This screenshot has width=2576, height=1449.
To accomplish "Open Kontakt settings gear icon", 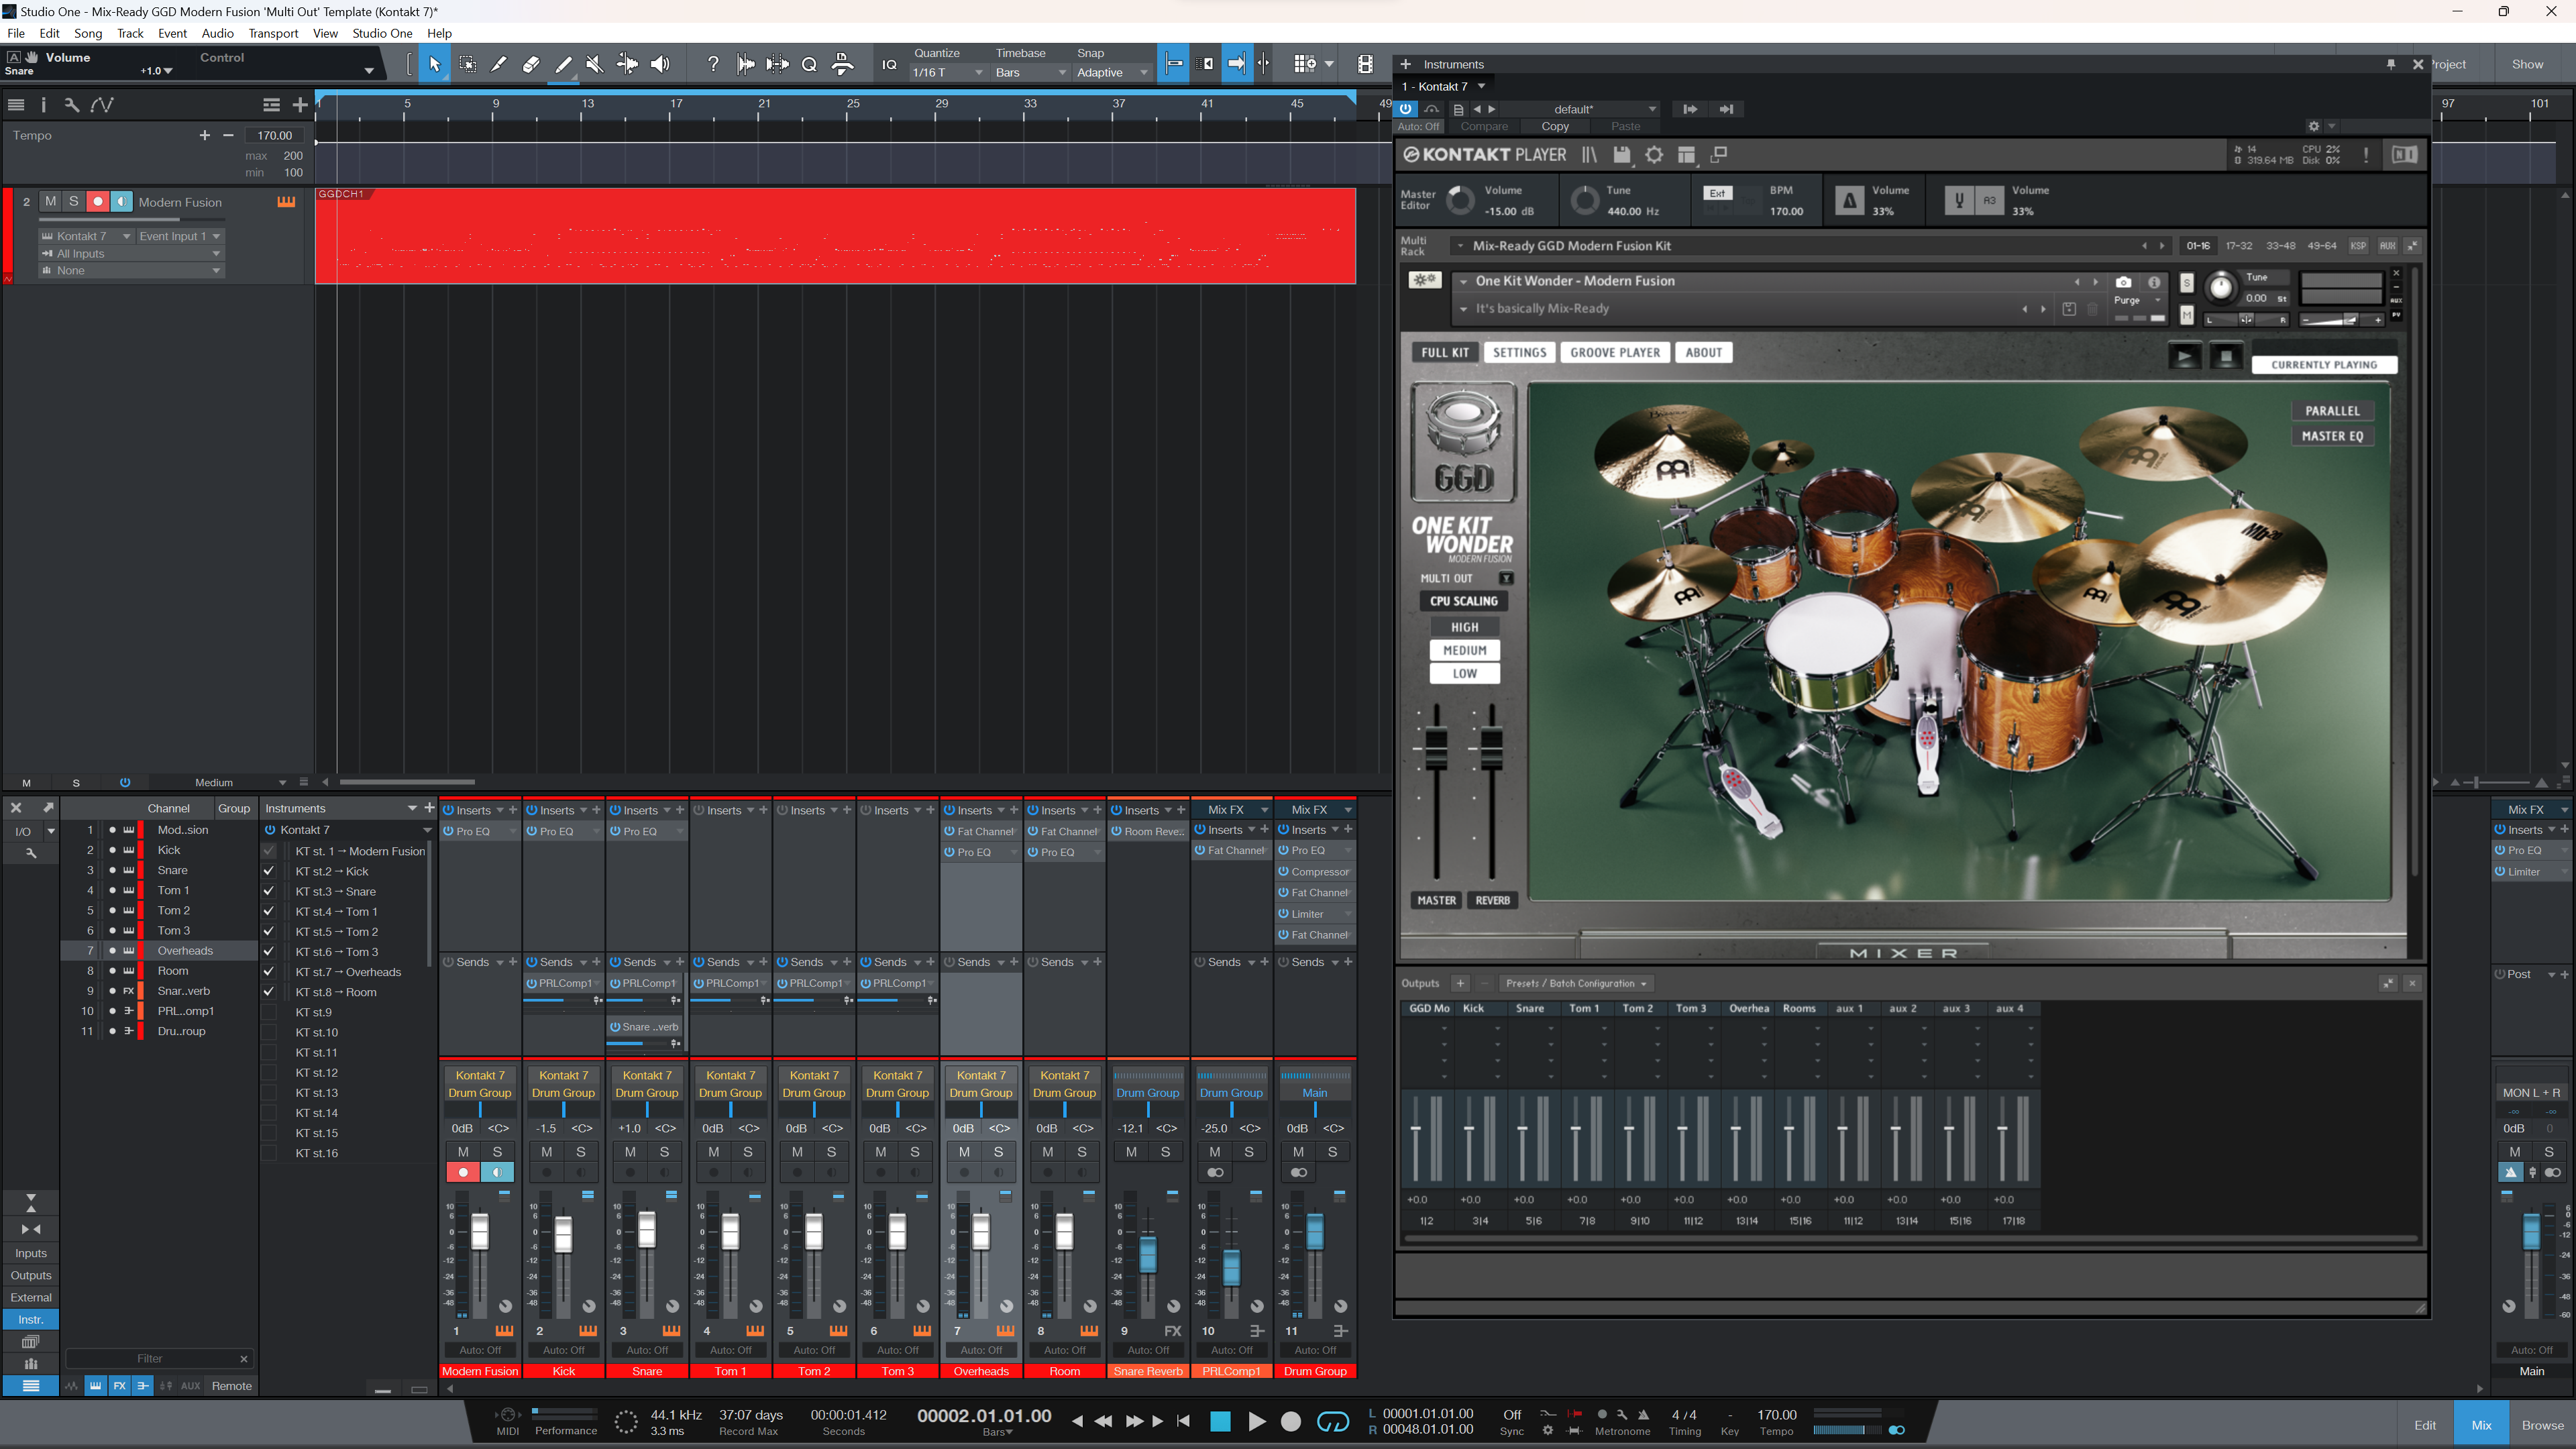I will (x=1654, y=155).
